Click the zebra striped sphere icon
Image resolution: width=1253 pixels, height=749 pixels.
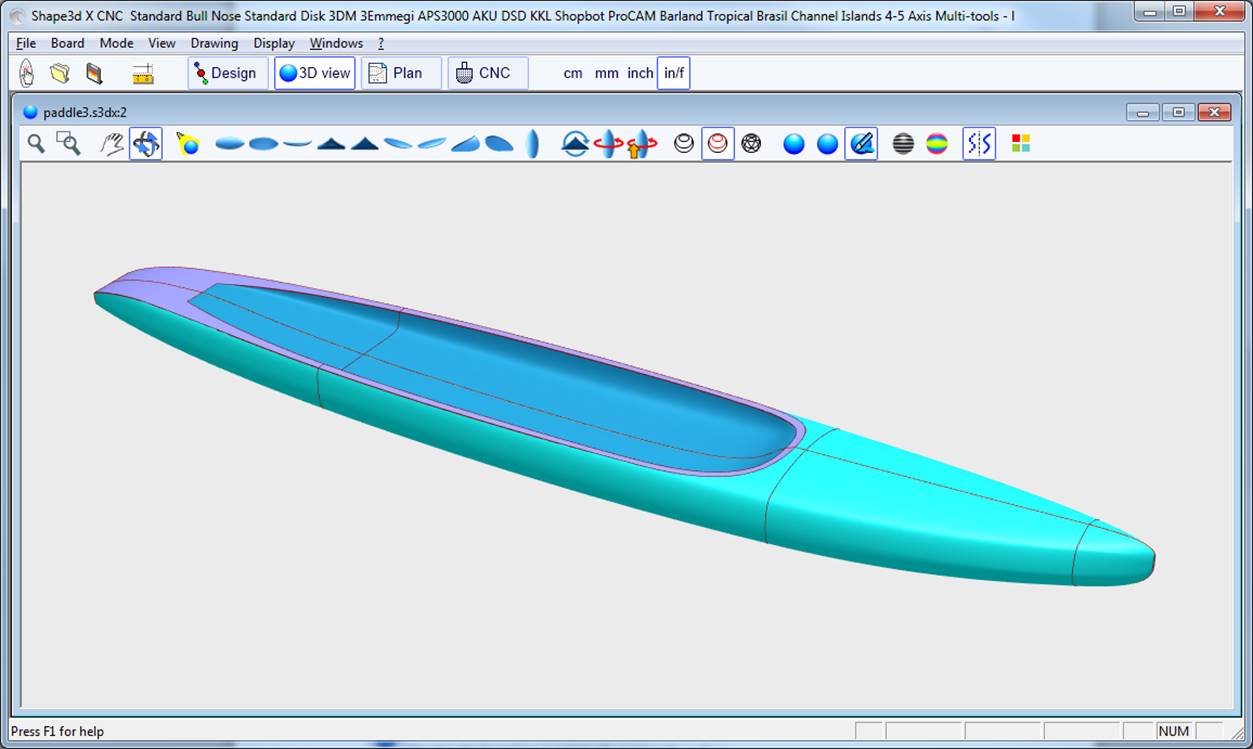tap(903, 144)
